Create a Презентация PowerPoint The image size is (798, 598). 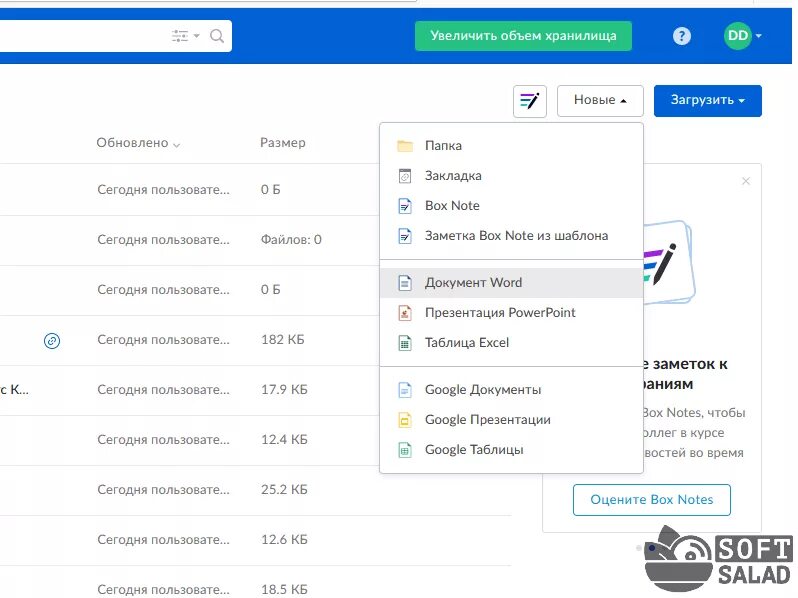[511, 312]
